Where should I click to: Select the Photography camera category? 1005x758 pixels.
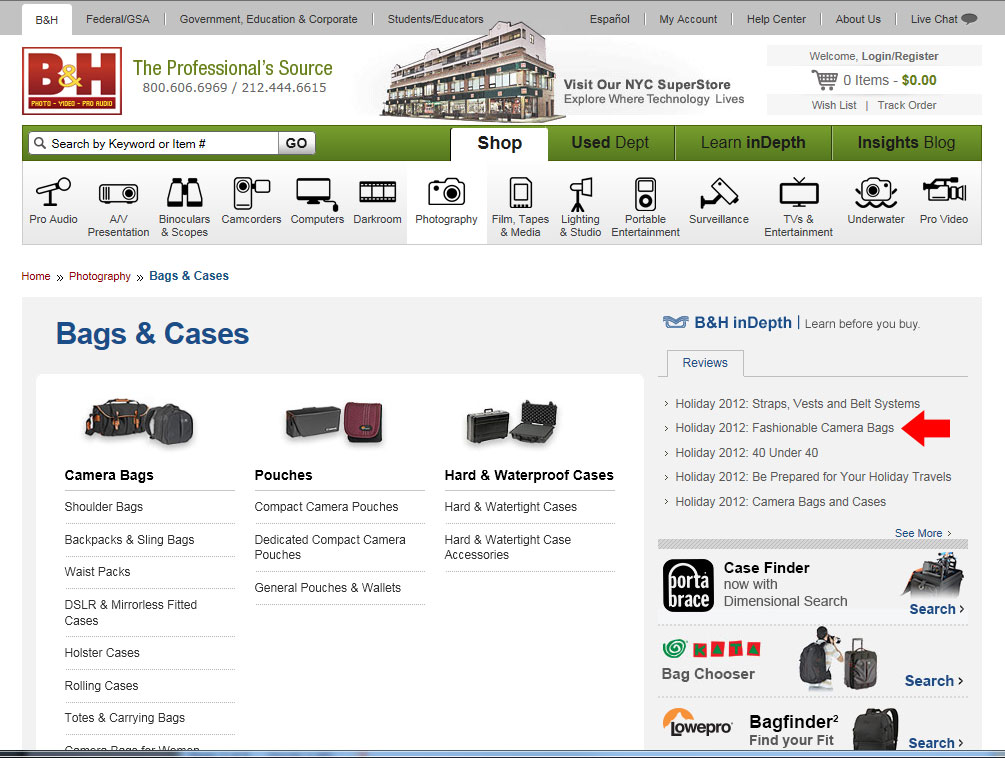(446, 201)
